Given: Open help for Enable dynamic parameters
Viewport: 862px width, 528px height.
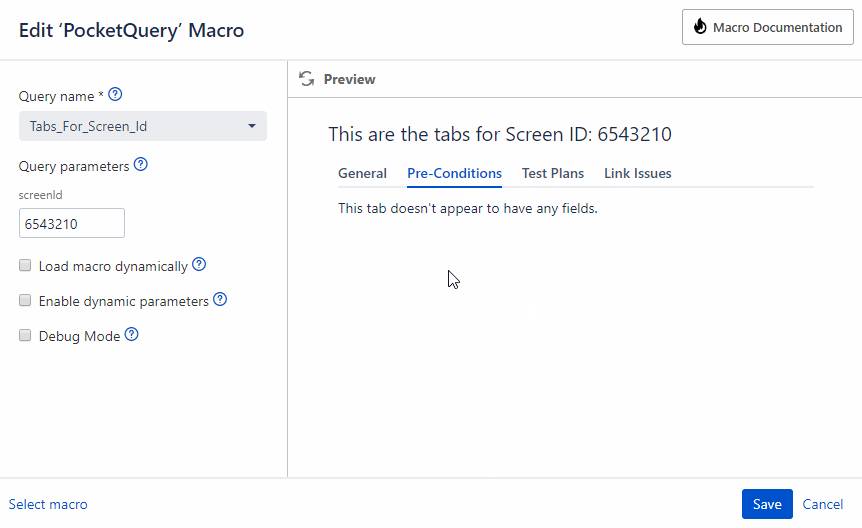Looking at the screenshot, I should pyautogui.click(x=220, y=300).
